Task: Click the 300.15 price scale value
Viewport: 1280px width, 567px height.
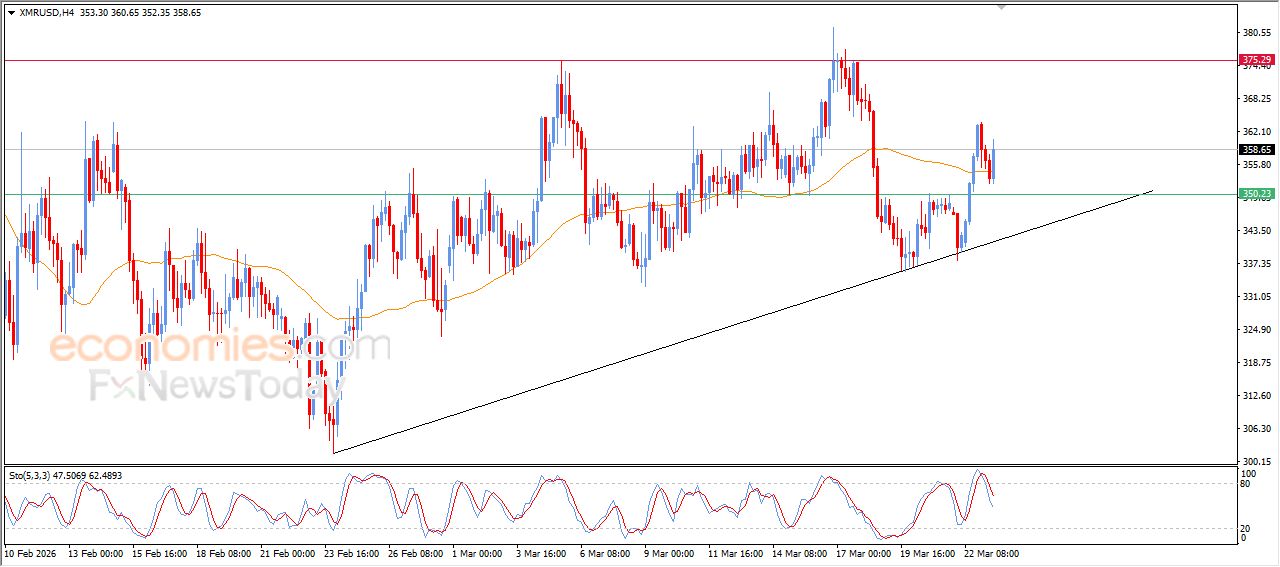Action: coord(1256,461)
